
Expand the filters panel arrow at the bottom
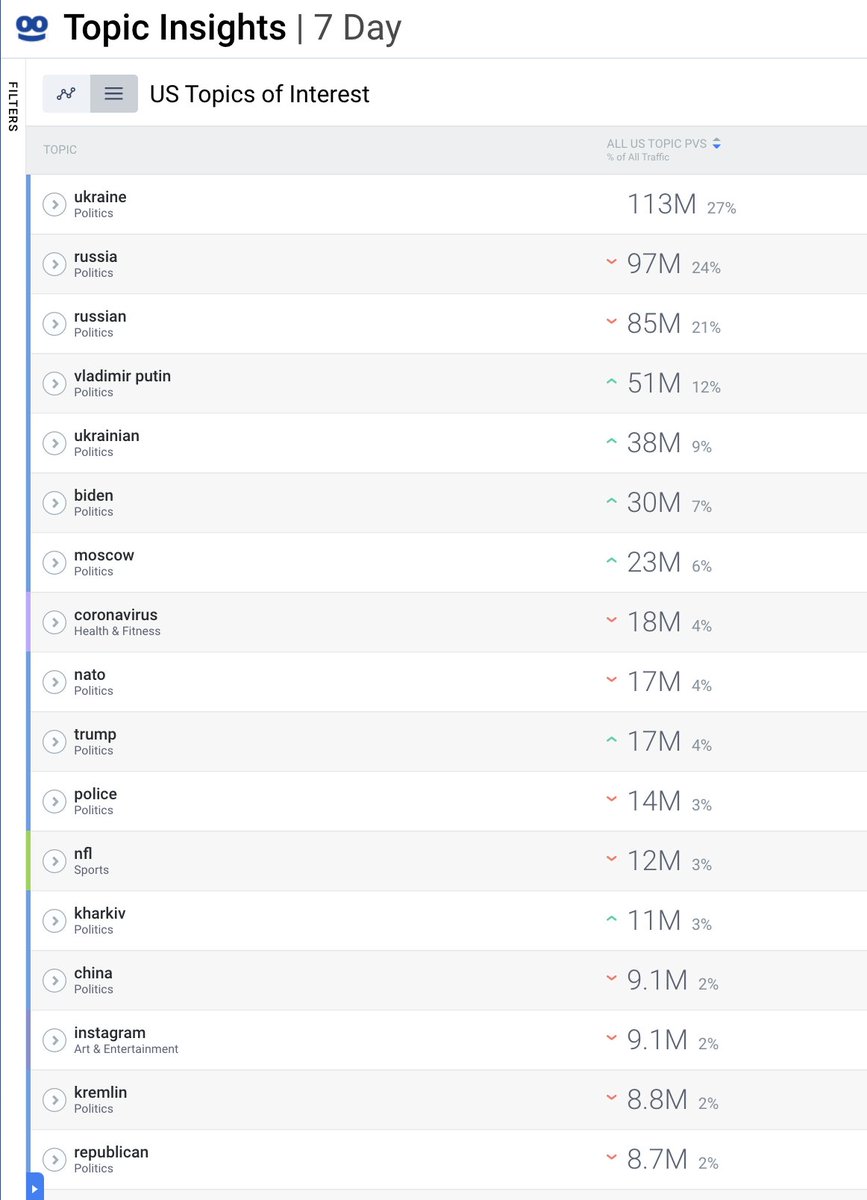35,1187
